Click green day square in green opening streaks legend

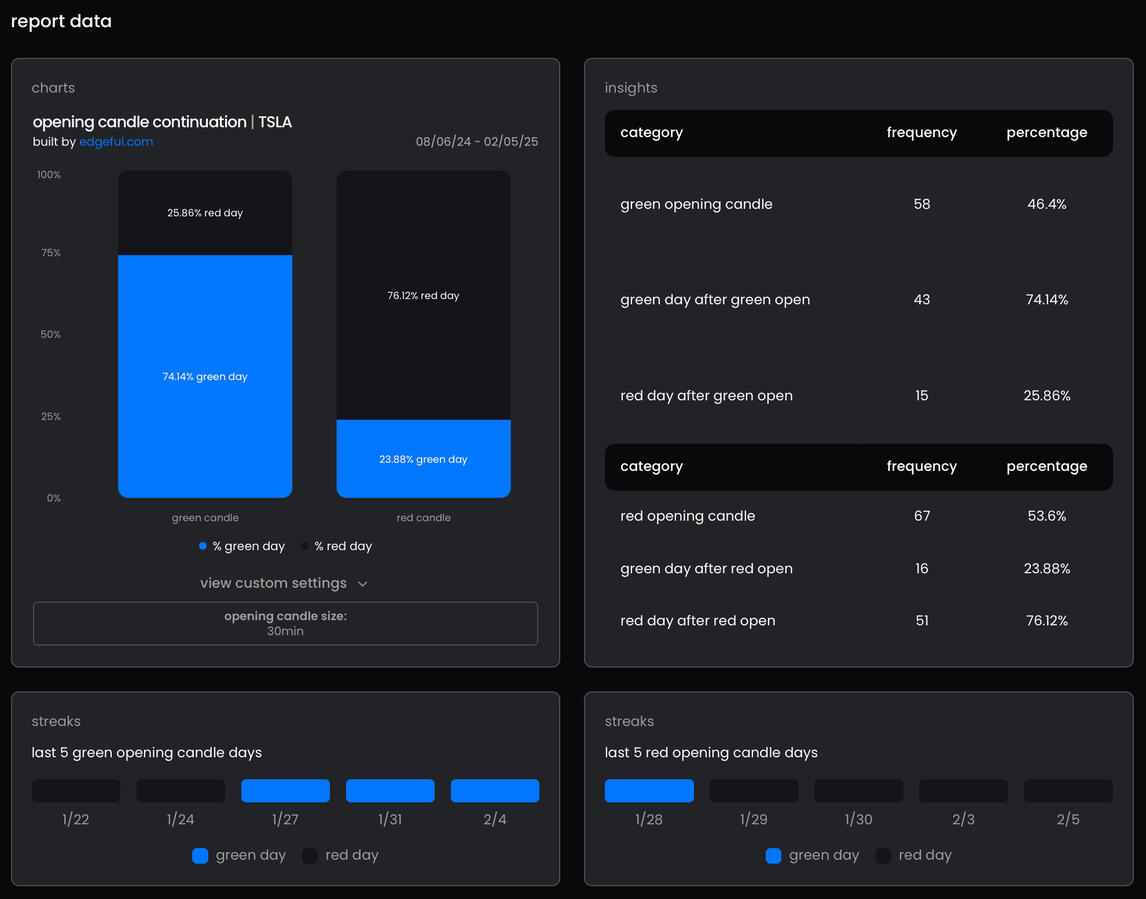(200, 855)
